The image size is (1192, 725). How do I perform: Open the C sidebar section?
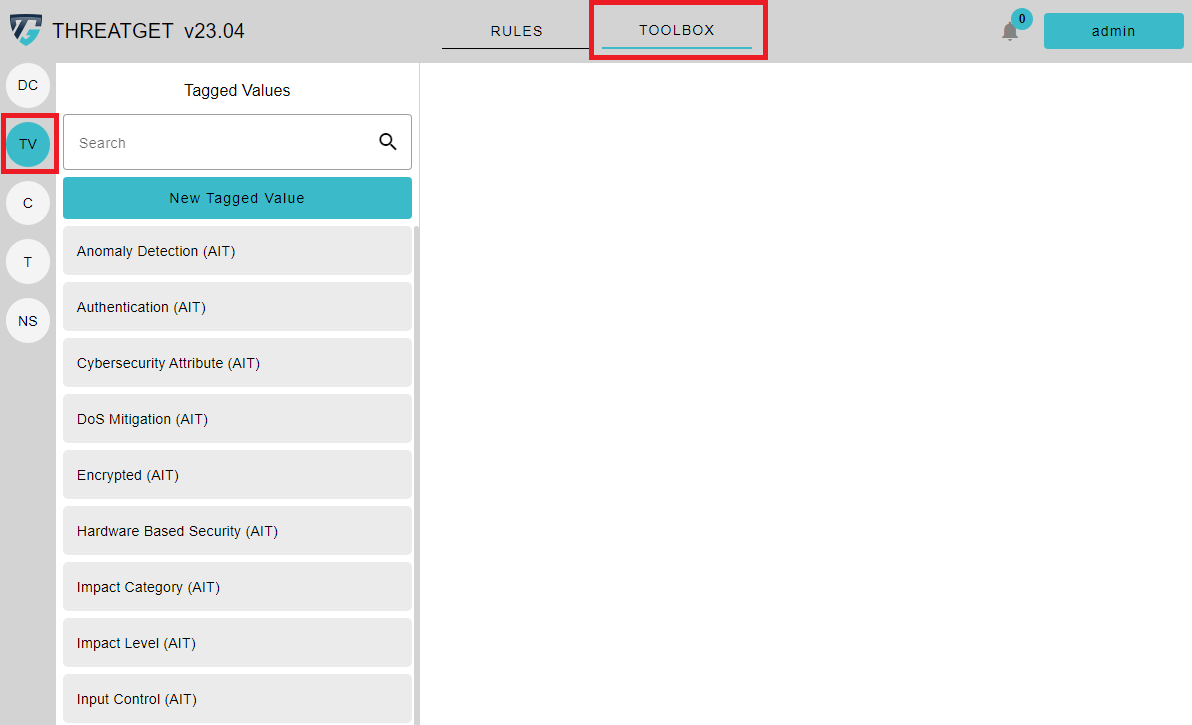coord(28,203)
